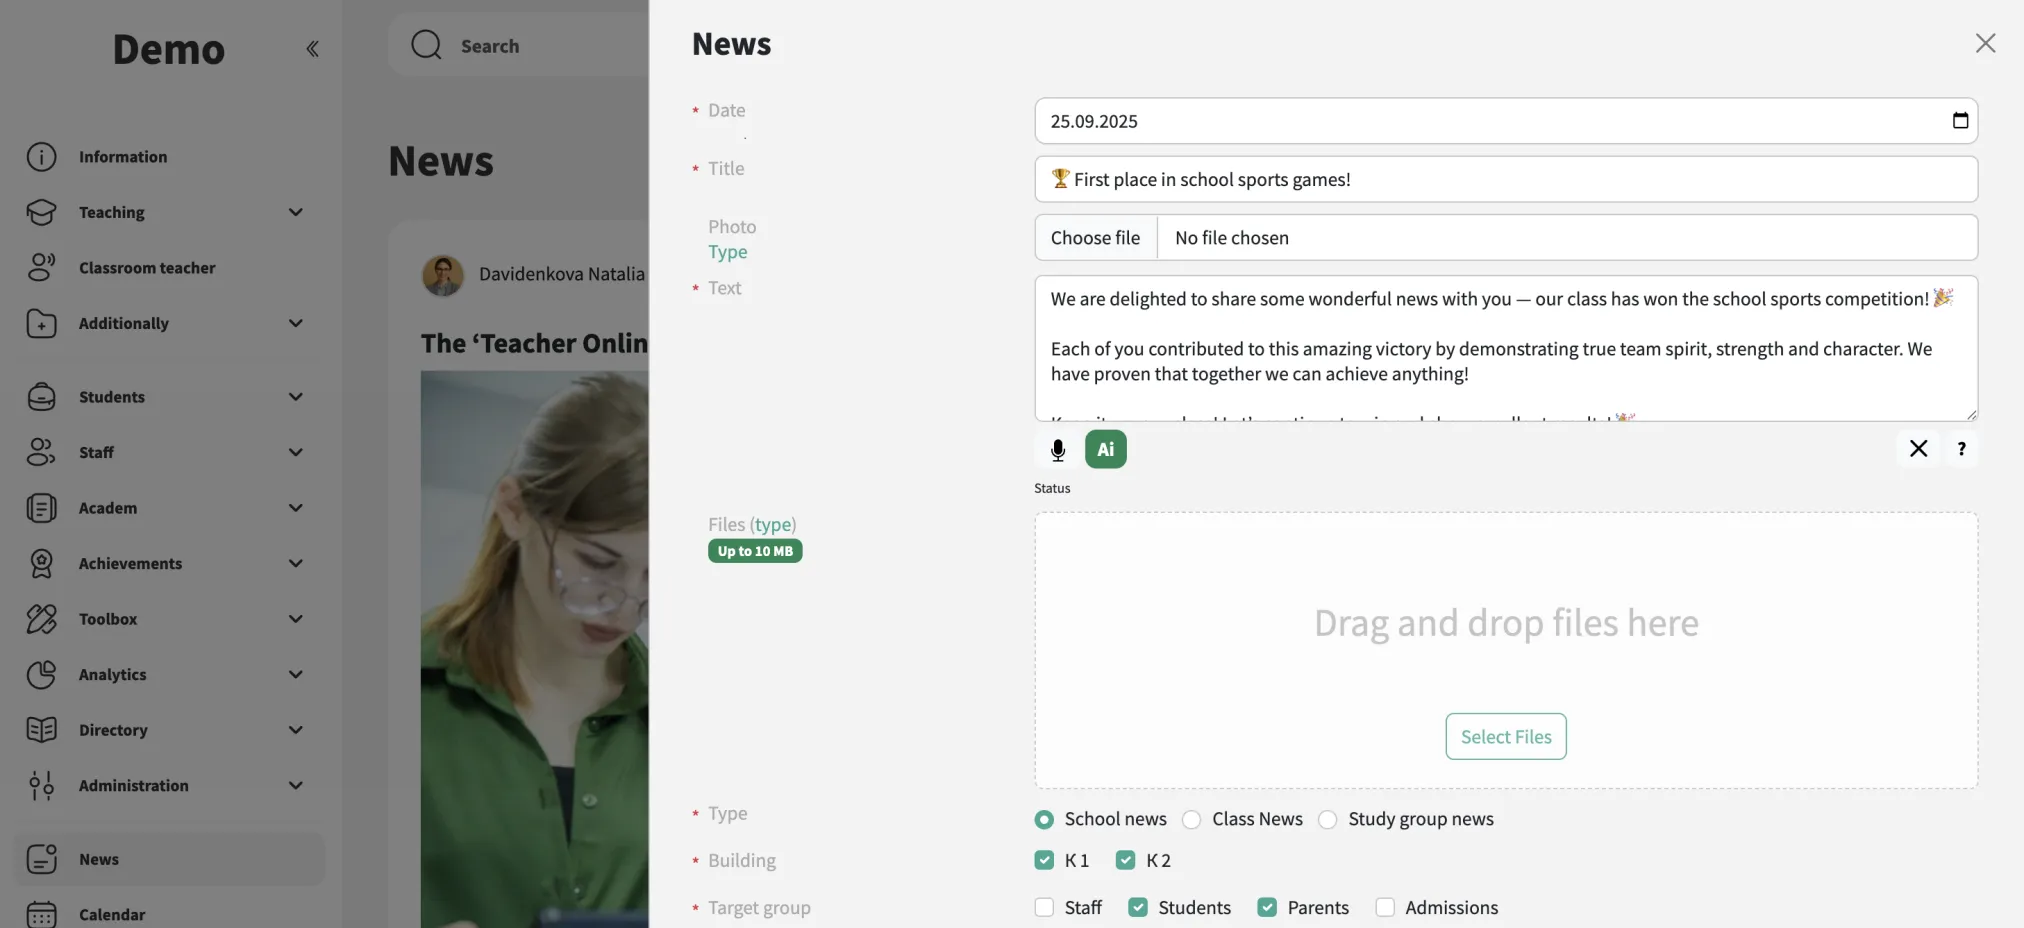Click the Select Files button
Screen dimensions: 2024x928
tap(1505, 737)
